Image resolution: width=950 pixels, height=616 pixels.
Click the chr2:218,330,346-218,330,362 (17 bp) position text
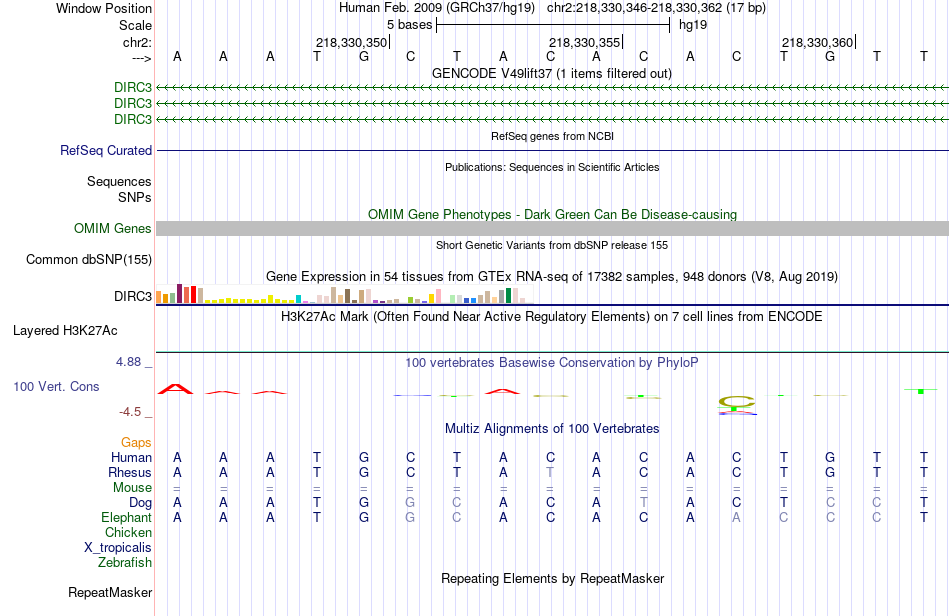click(x=656, y=8)
